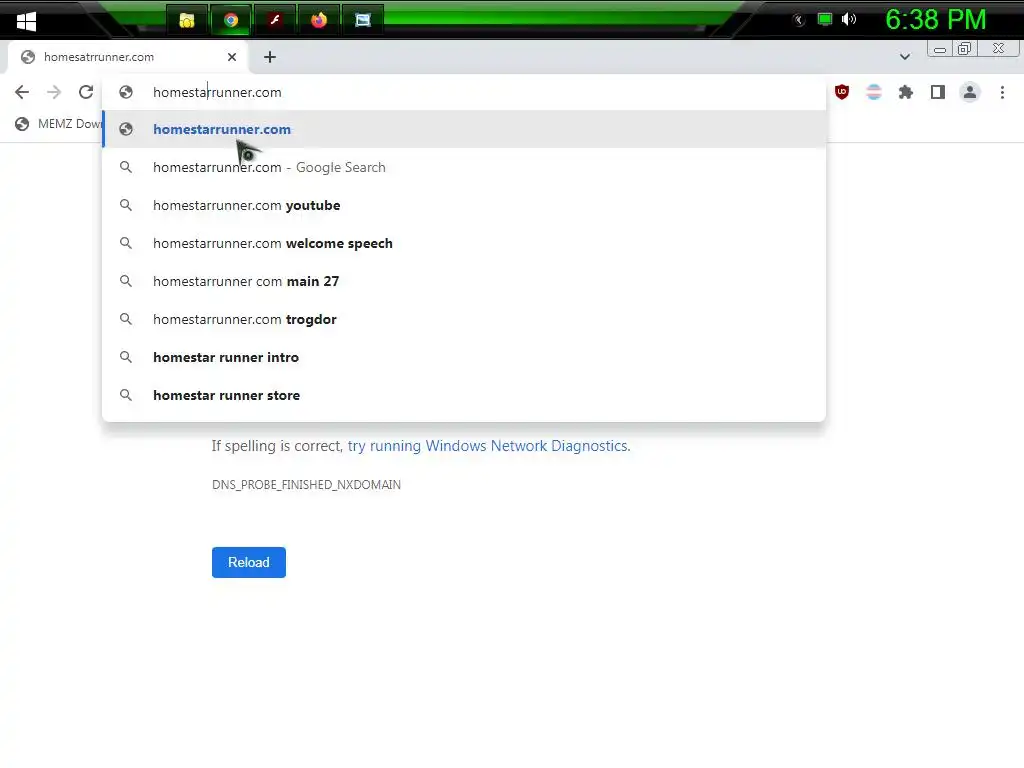The image size is (1024, 768).
Task: Expand the tab search chevron
Action: pos(904,57)
